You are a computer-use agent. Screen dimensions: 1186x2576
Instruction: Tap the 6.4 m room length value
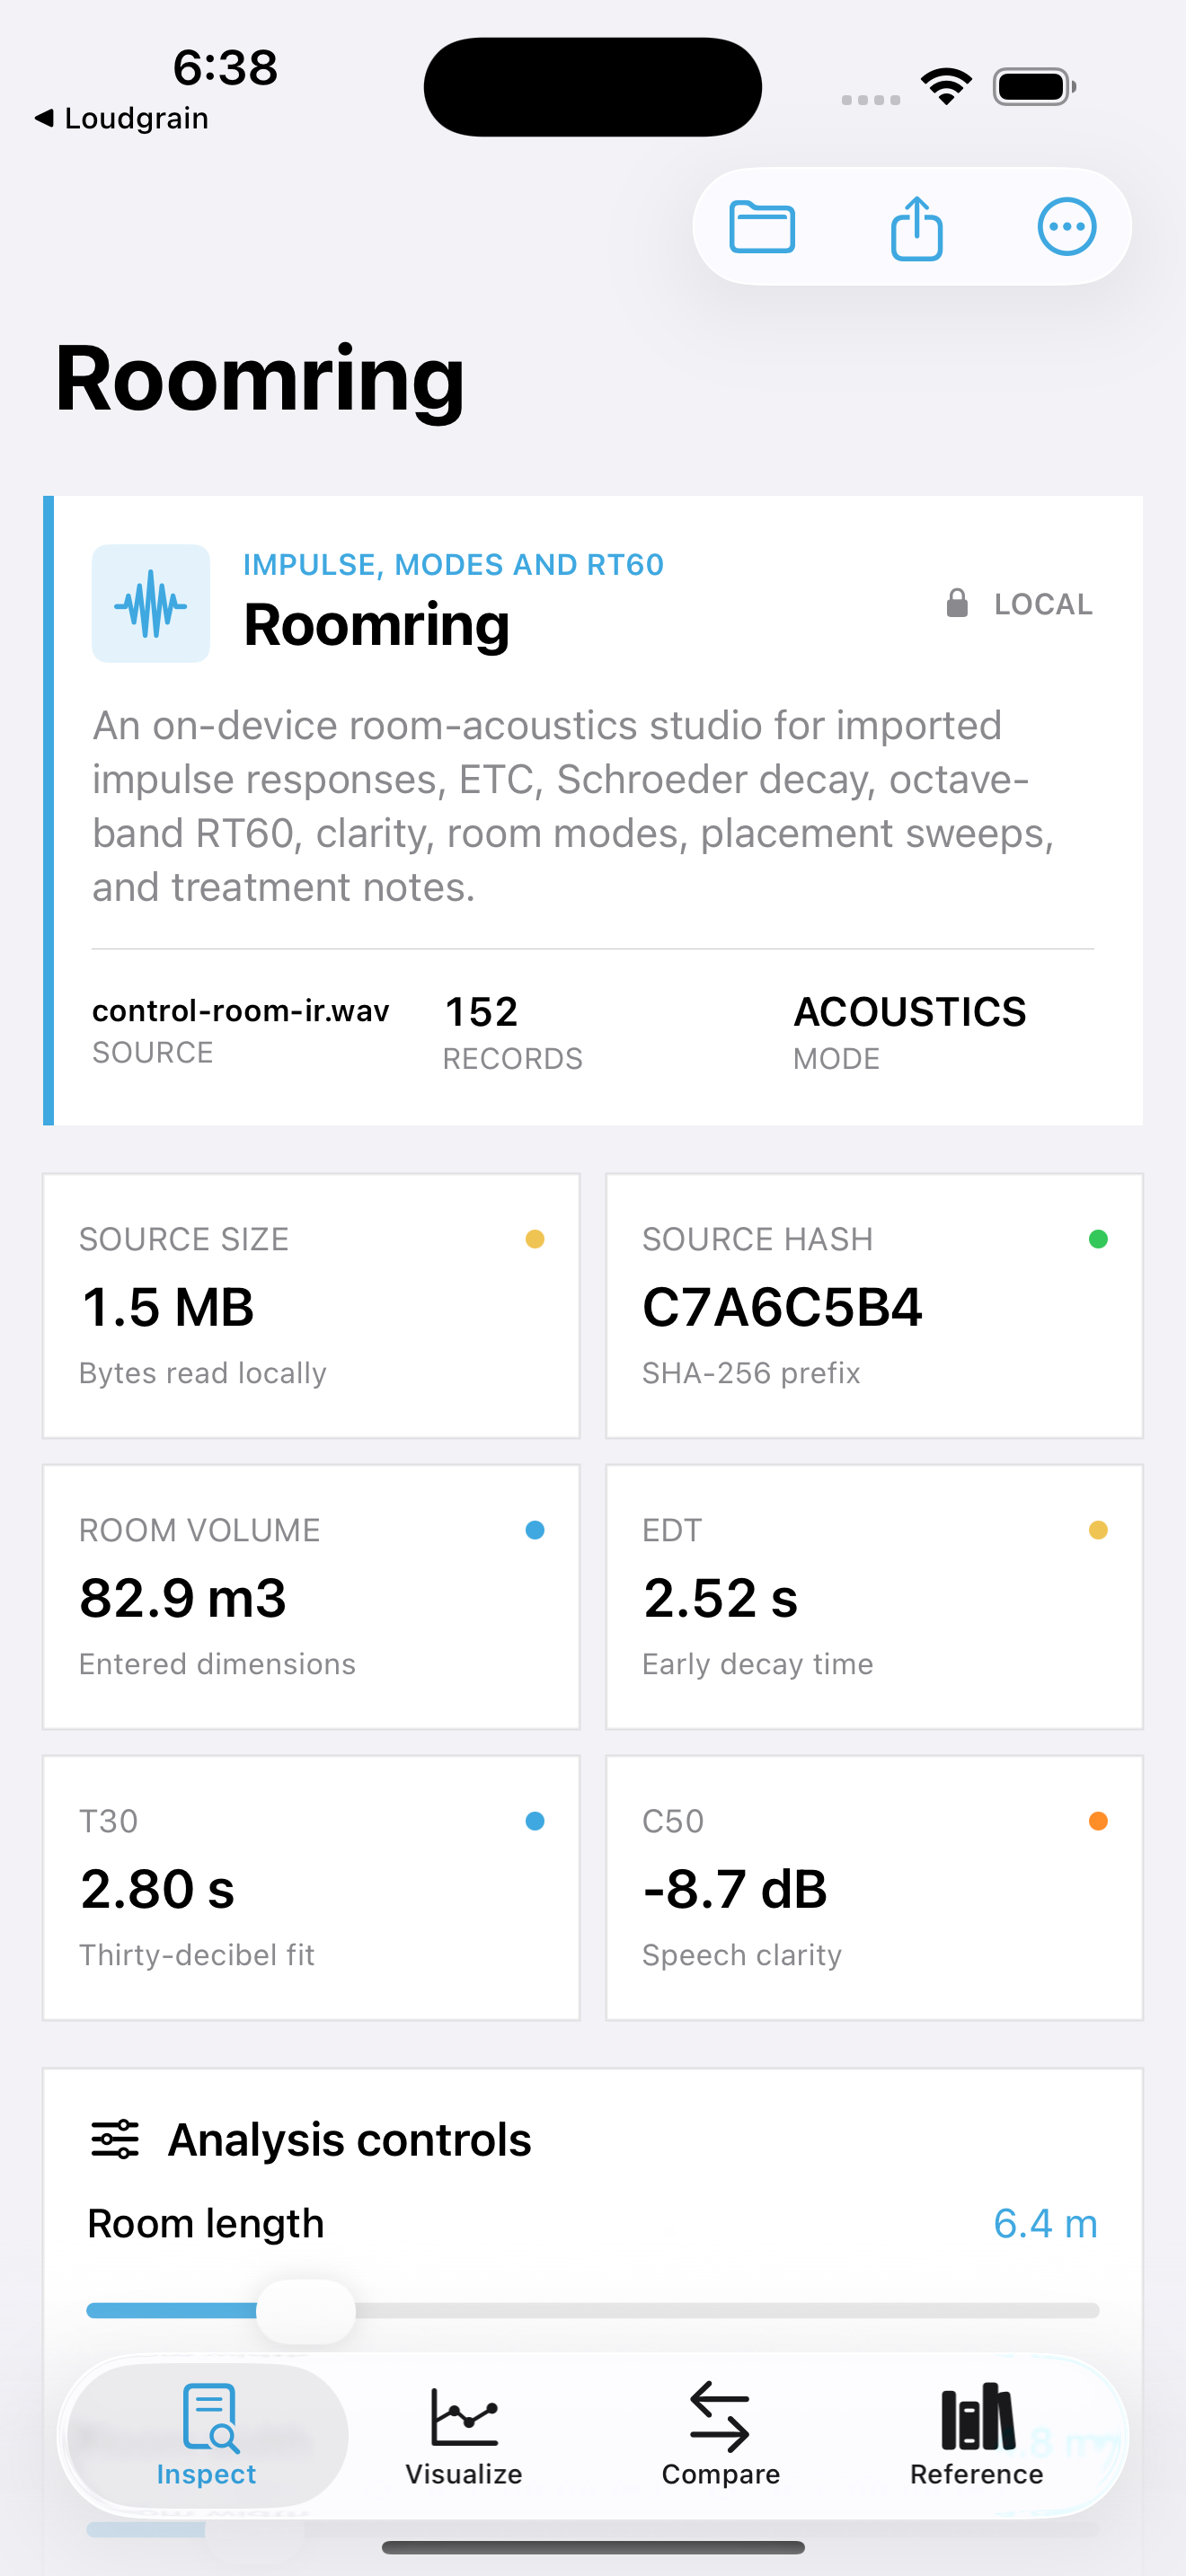[1045, 2223]
